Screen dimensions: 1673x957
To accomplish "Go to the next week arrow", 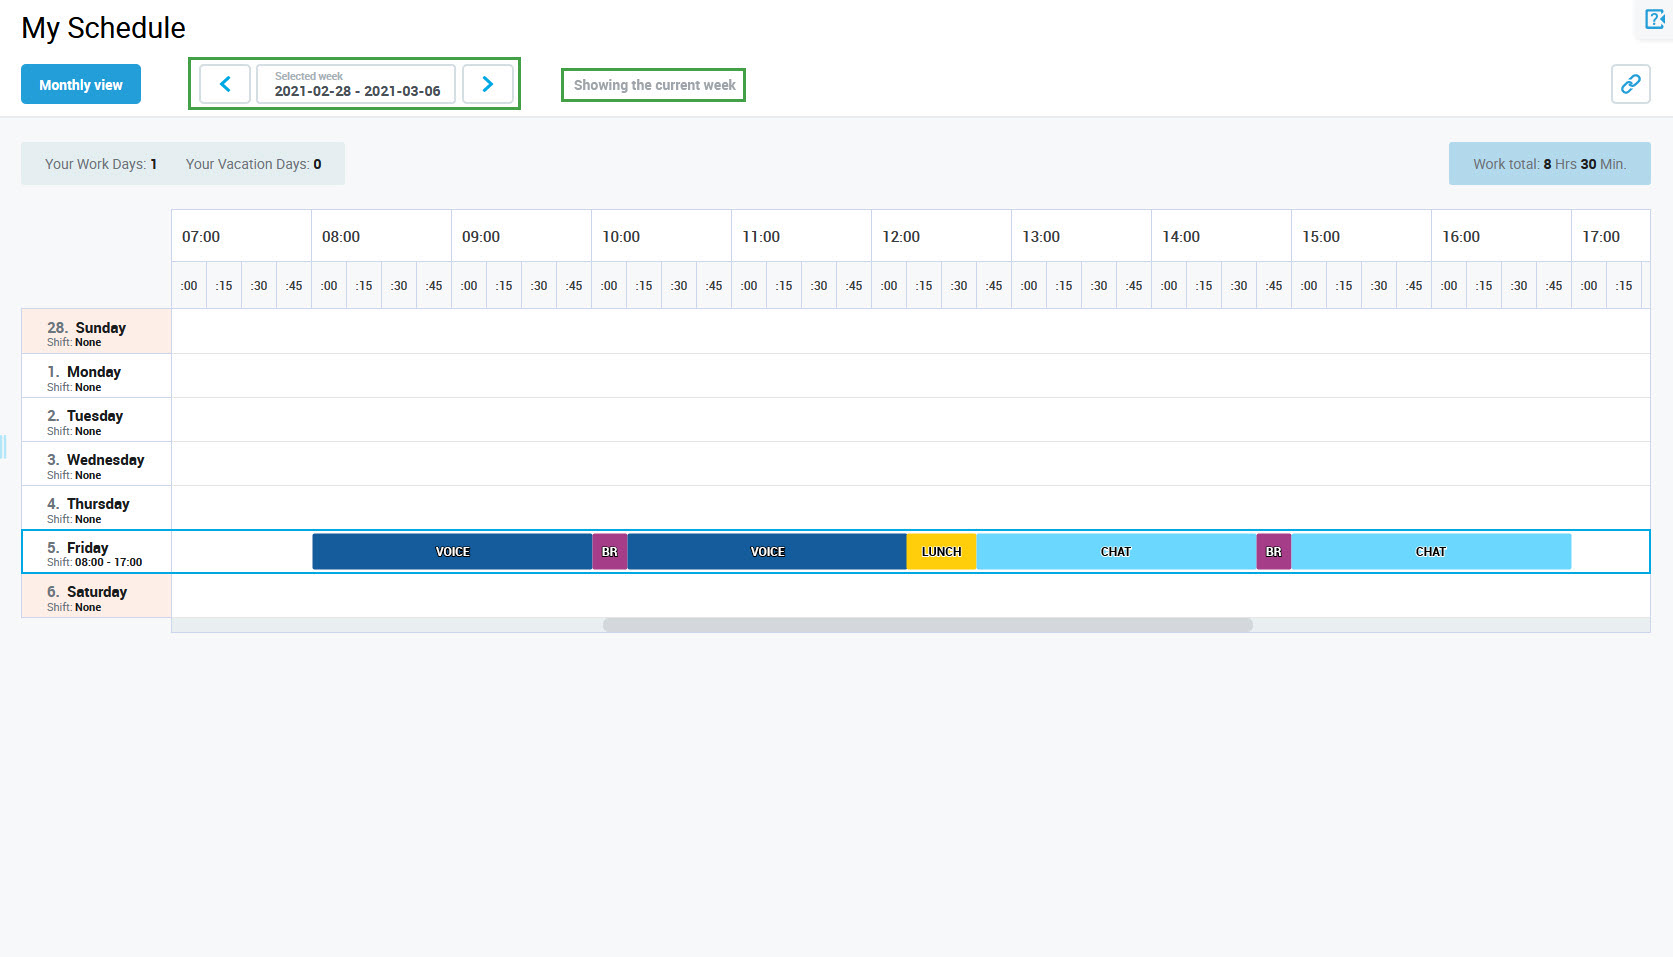I will coord(488,84).
